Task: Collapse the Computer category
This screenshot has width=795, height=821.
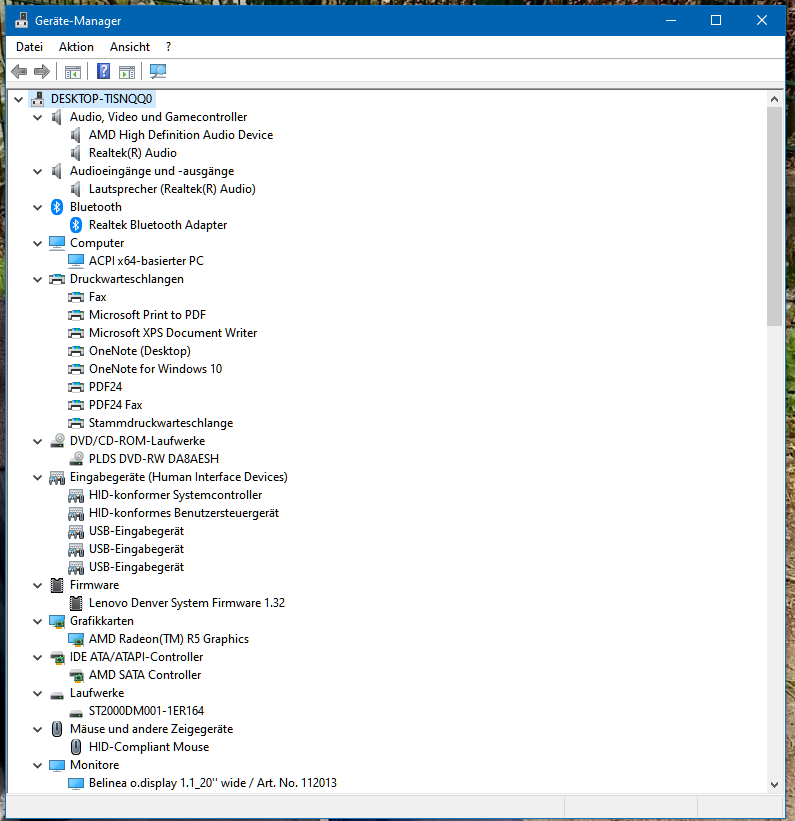Action: pos(38,243)
